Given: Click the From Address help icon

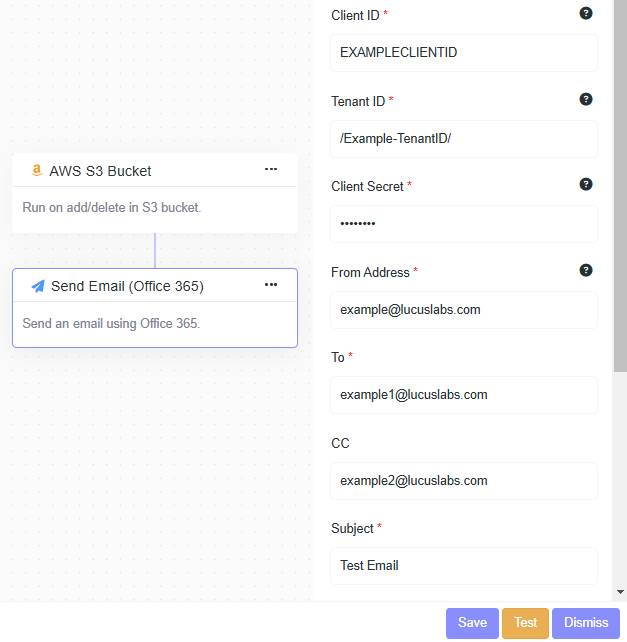Looking at the screenshot, I should click(586, 270).
